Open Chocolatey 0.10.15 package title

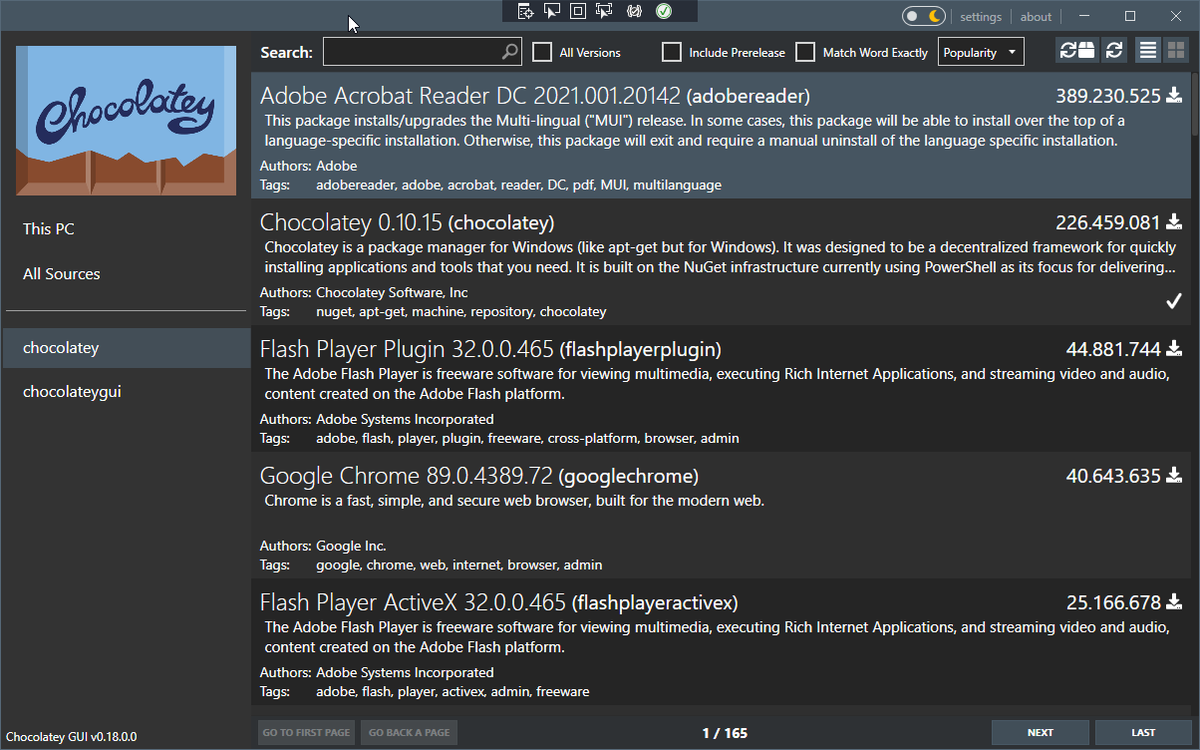coord(407,222)
